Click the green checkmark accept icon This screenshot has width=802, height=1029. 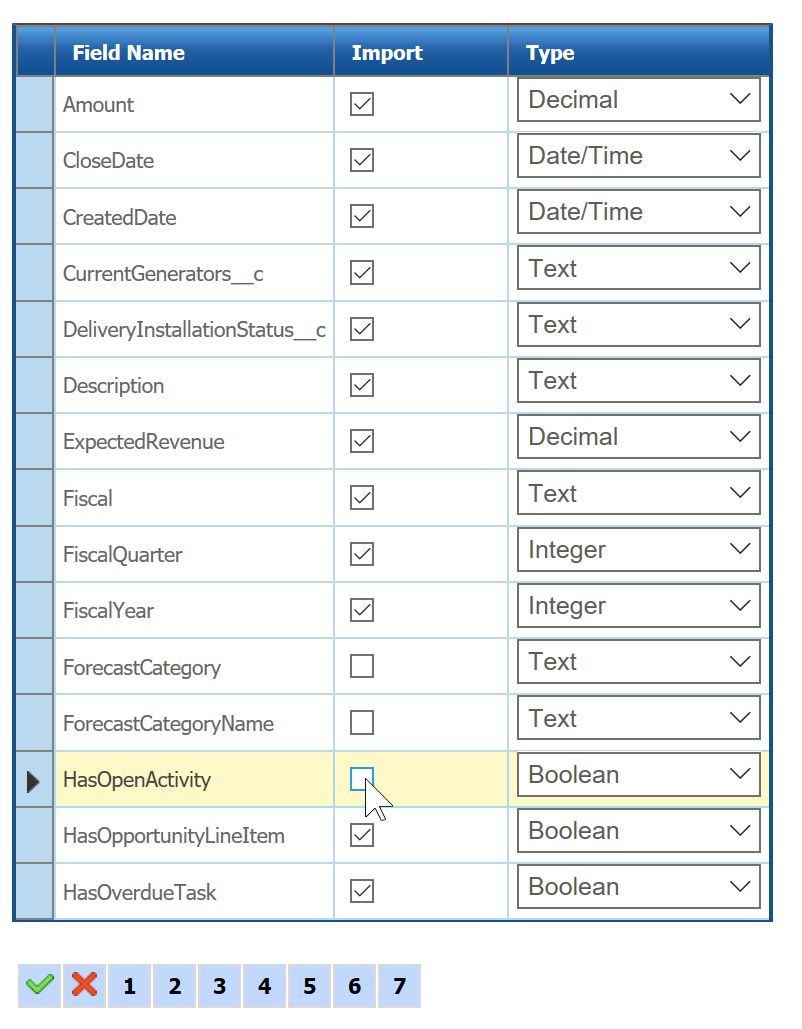pos(39,985)
